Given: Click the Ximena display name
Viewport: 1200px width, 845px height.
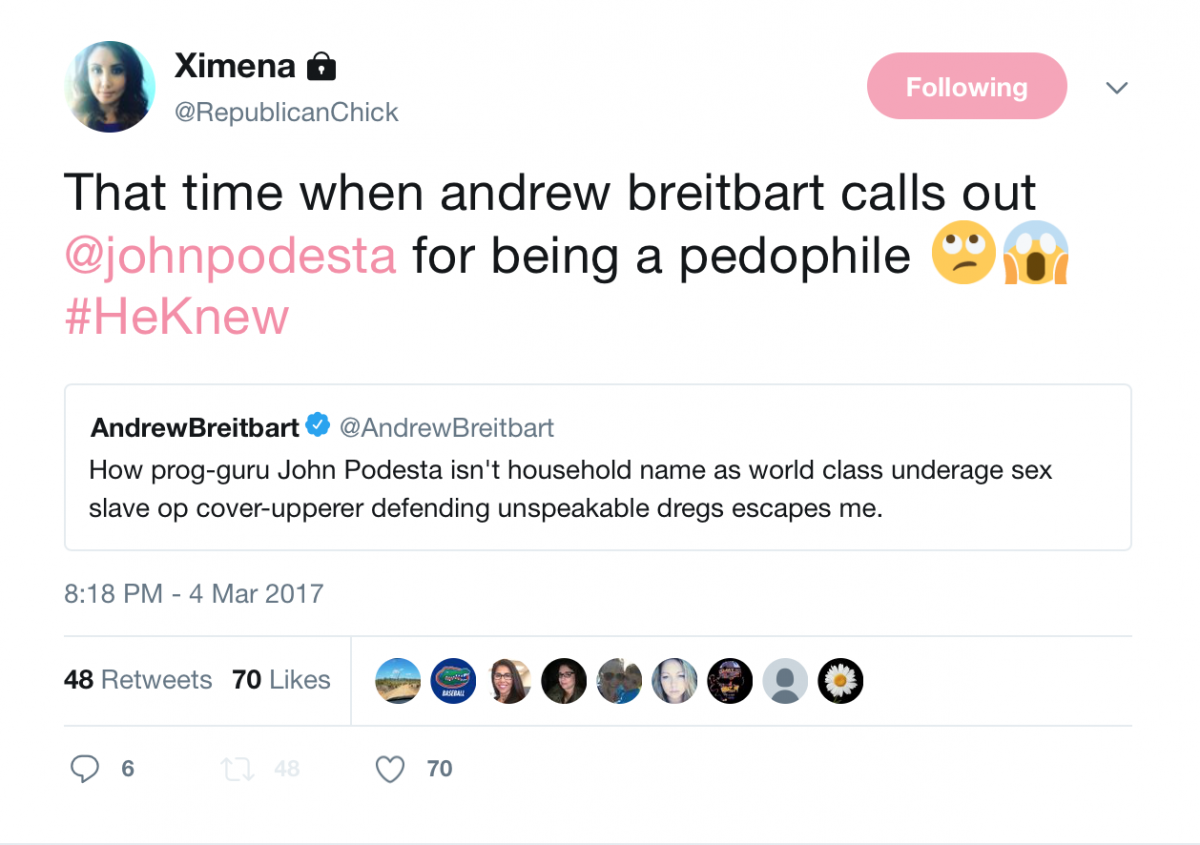Looking at the screenshot, I should click(235, 66).
